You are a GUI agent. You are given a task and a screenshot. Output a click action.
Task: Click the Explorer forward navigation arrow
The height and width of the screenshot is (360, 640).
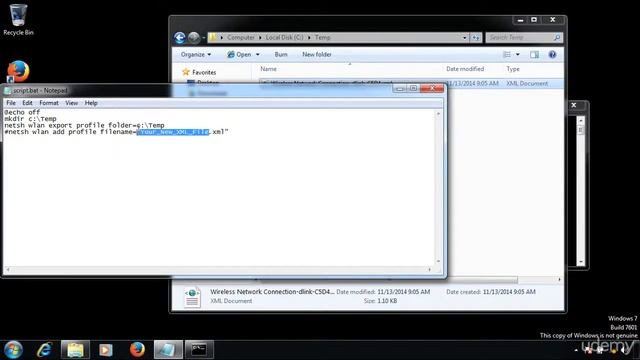(x=194, y=38)
